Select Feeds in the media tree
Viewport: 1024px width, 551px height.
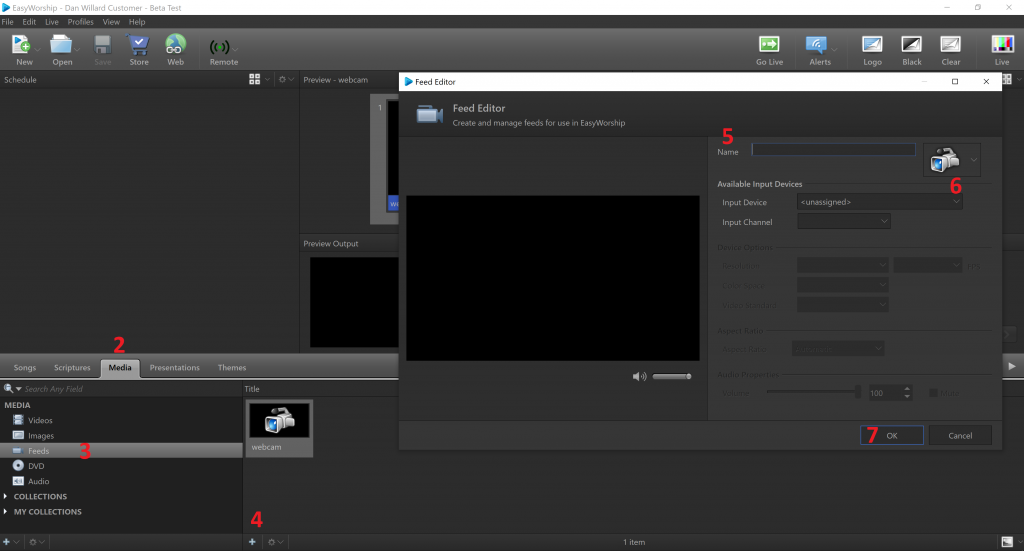[121, 450]
